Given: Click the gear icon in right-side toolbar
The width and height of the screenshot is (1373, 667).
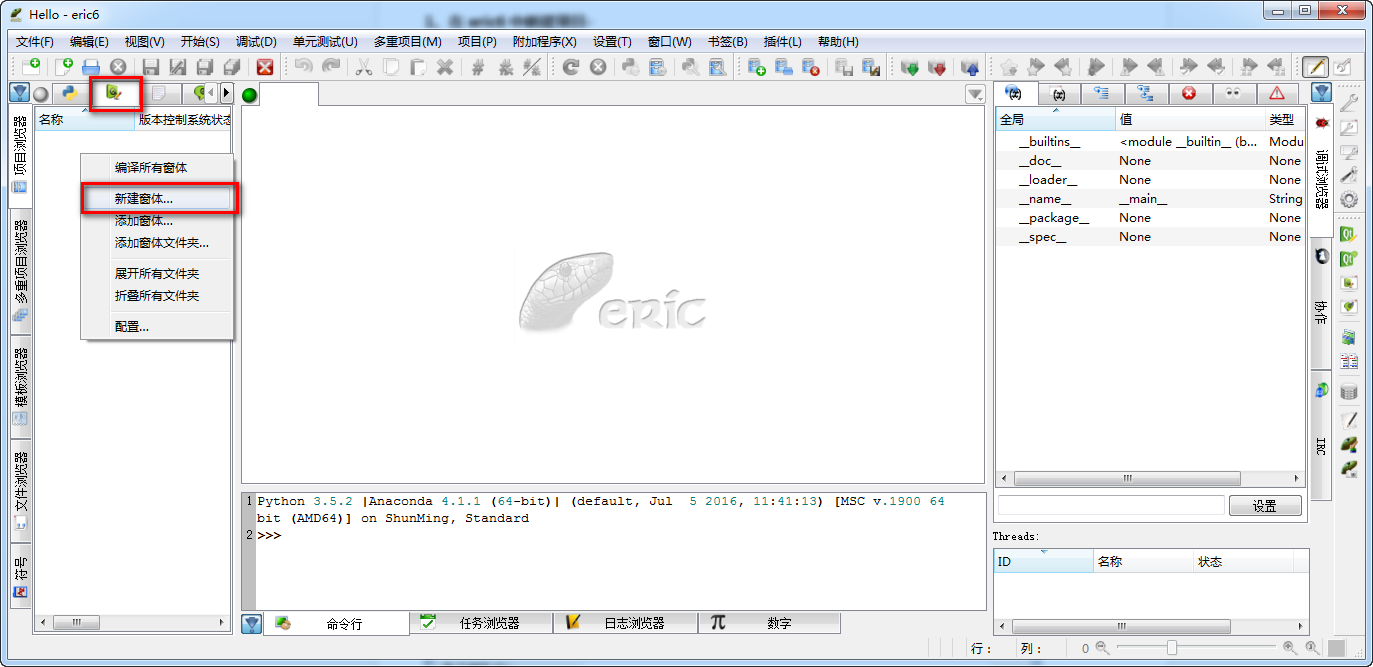Looking at the screenshot, I should (x=1349, y=198).
